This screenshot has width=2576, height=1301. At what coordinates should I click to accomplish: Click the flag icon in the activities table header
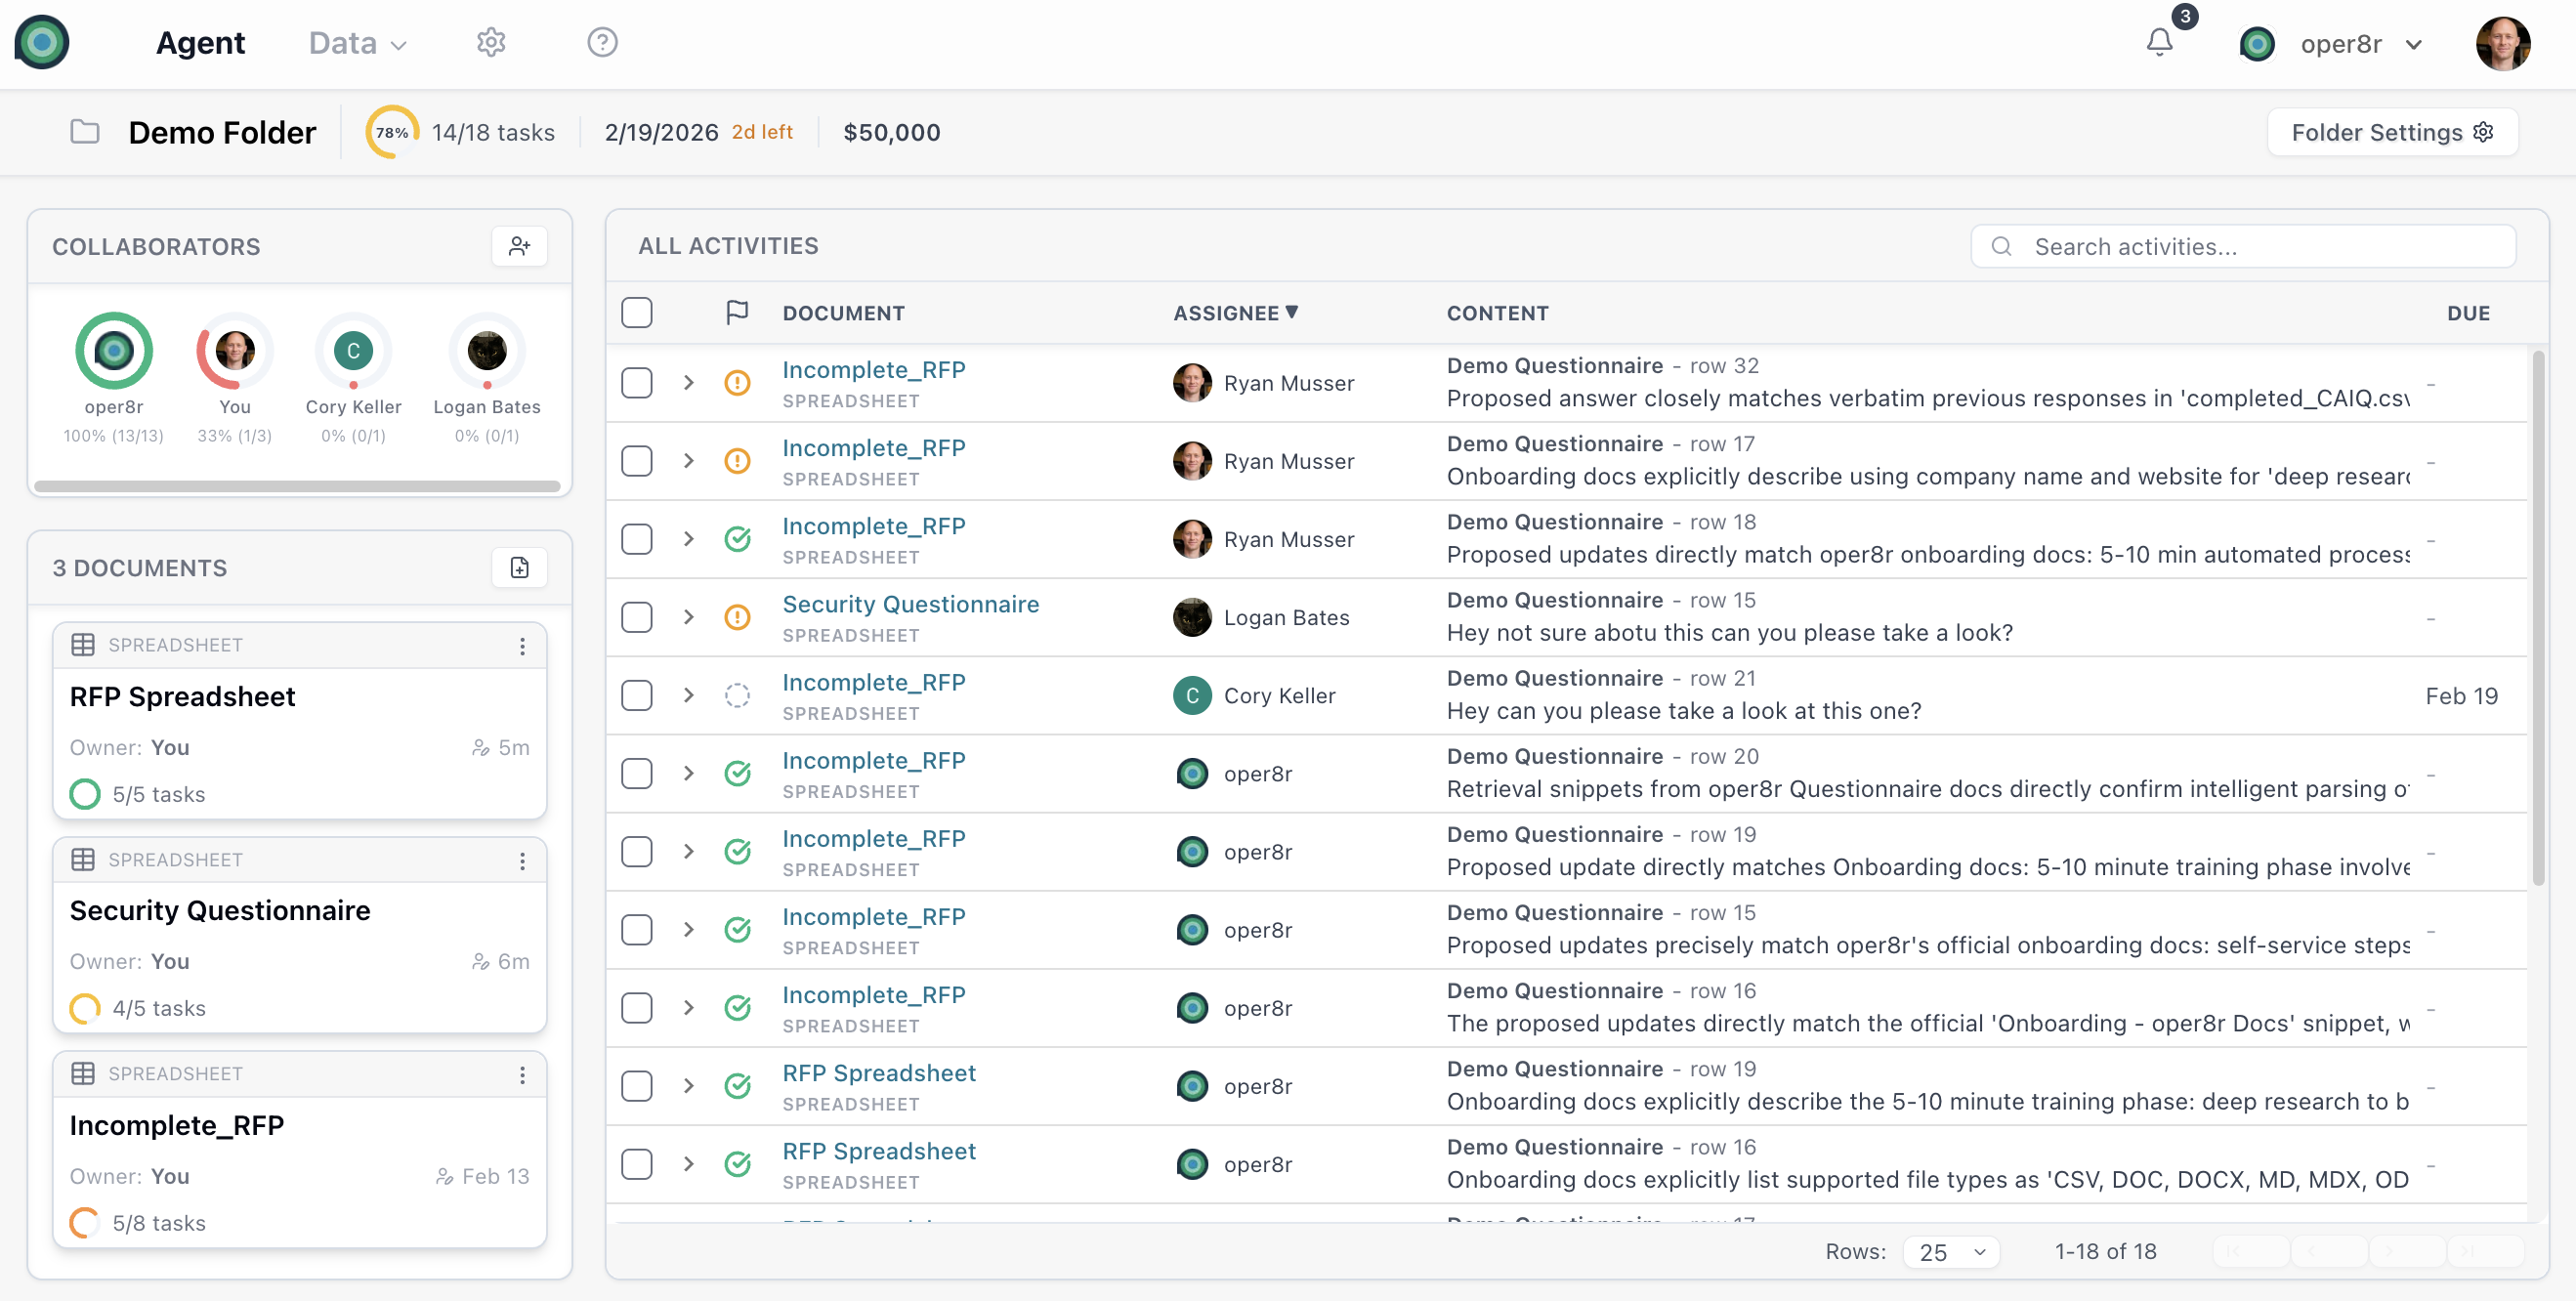point(737,312)
